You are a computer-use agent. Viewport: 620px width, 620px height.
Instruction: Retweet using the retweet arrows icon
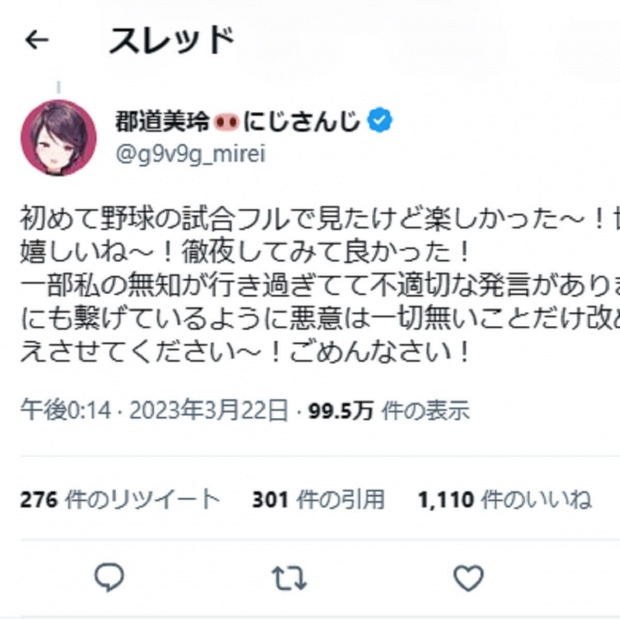[289, 578]
